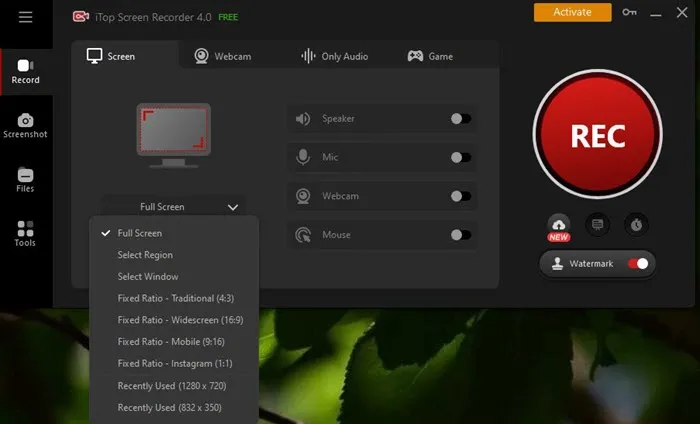Click the orange Activate button
The image size is (700, 424).
pyautogui.click(x=572, y=12)
